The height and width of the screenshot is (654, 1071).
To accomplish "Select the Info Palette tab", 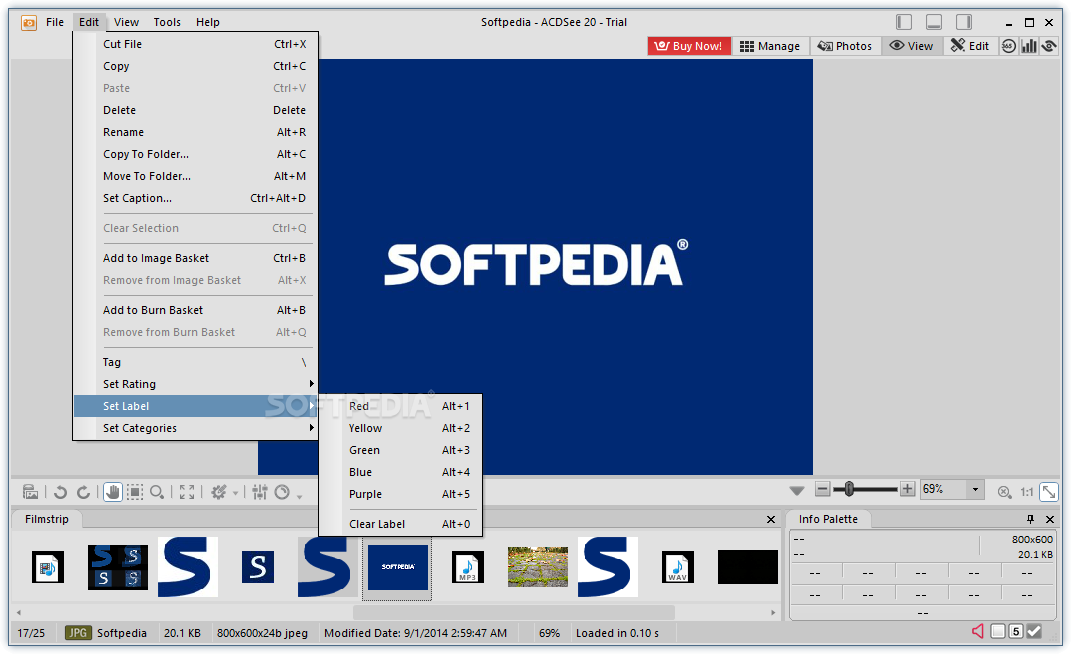I will (828, 519).
